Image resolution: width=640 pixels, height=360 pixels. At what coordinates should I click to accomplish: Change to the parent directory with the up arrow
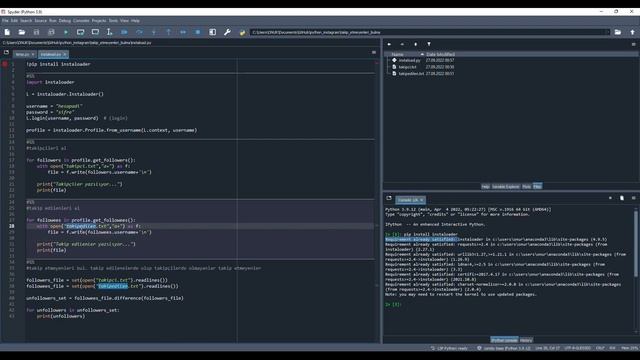coord(632,32)
